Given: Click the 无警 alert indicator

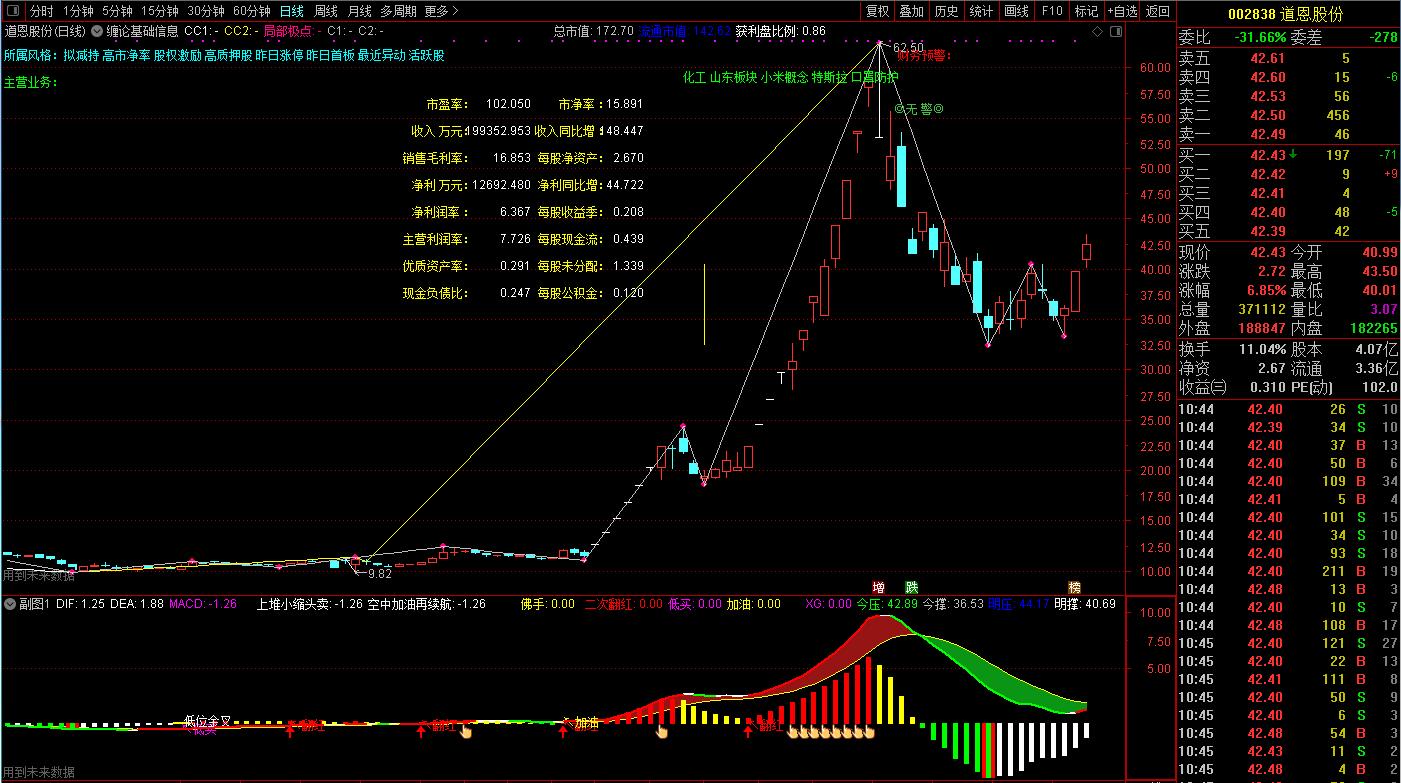Looking at the screenshot, I should coord(918,108).
